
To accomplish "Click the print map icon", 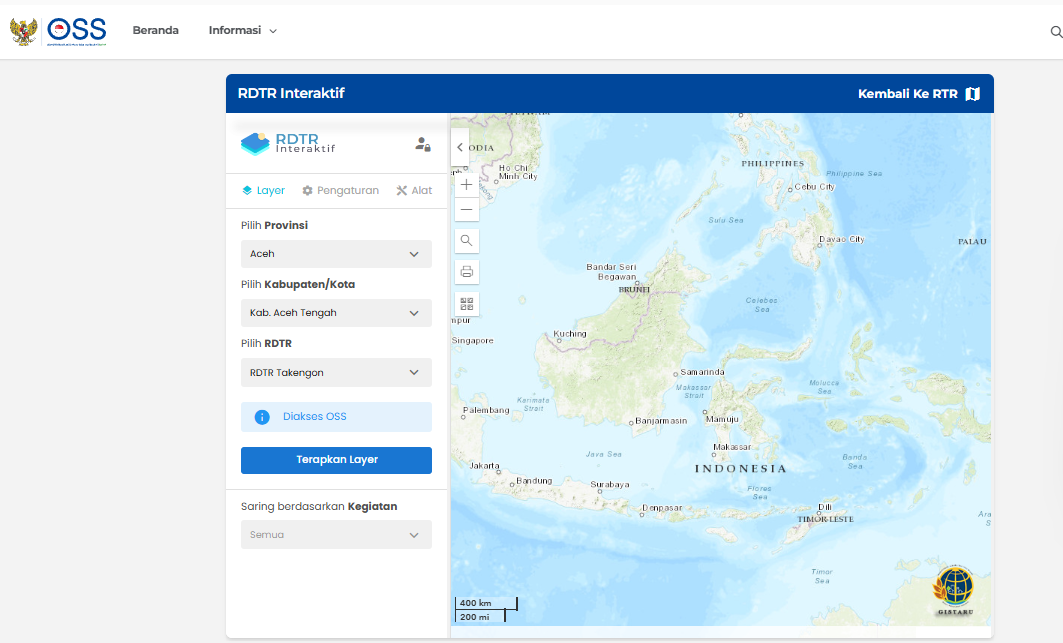I will click(x=466, y=272).
